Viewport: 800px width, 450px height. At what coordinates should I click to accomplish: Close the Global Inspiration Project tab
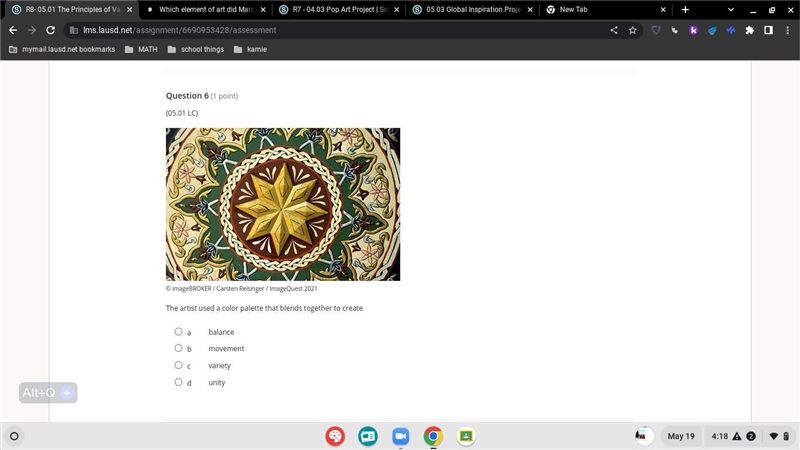coord(530,10)
